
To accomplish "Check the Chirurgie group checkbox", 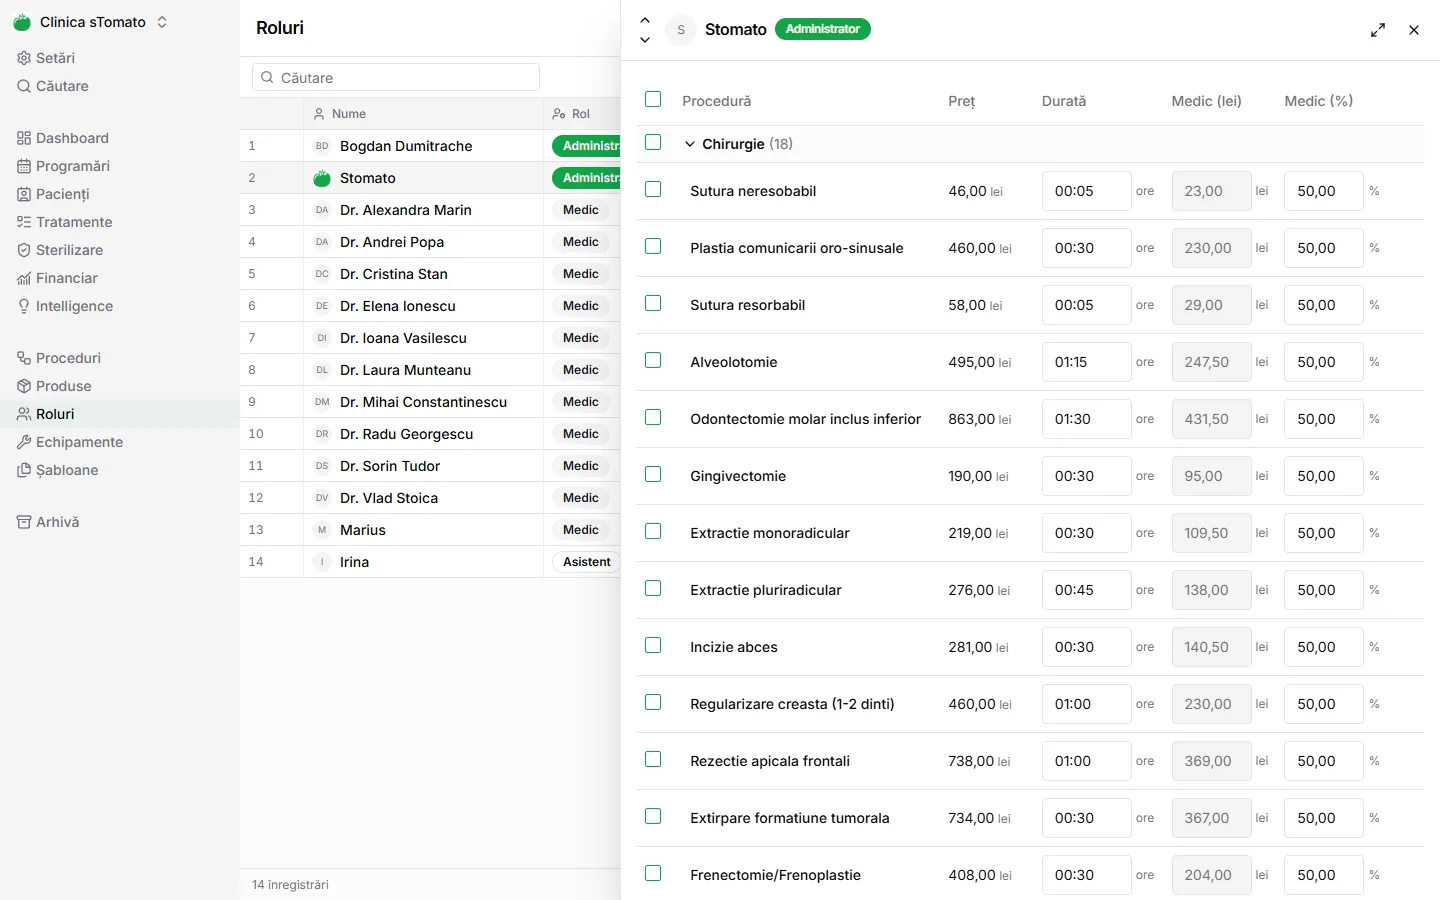I will pos(653,142).
